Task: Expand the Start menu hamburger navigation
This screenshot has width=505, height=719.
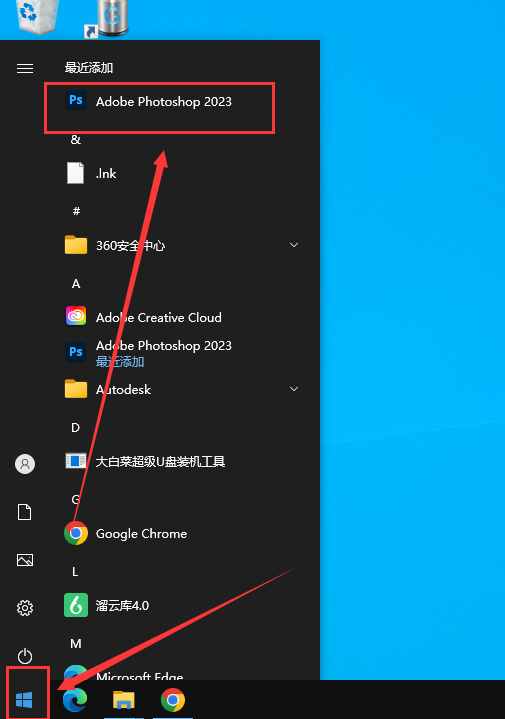Action: pyautogui.click(x=25, y=68)
